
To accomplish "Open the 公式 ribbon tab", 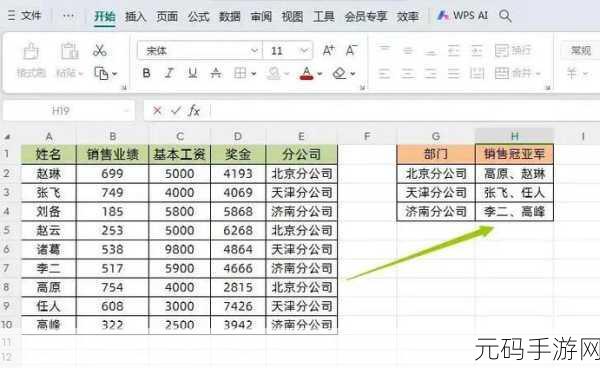I will 198,16.
